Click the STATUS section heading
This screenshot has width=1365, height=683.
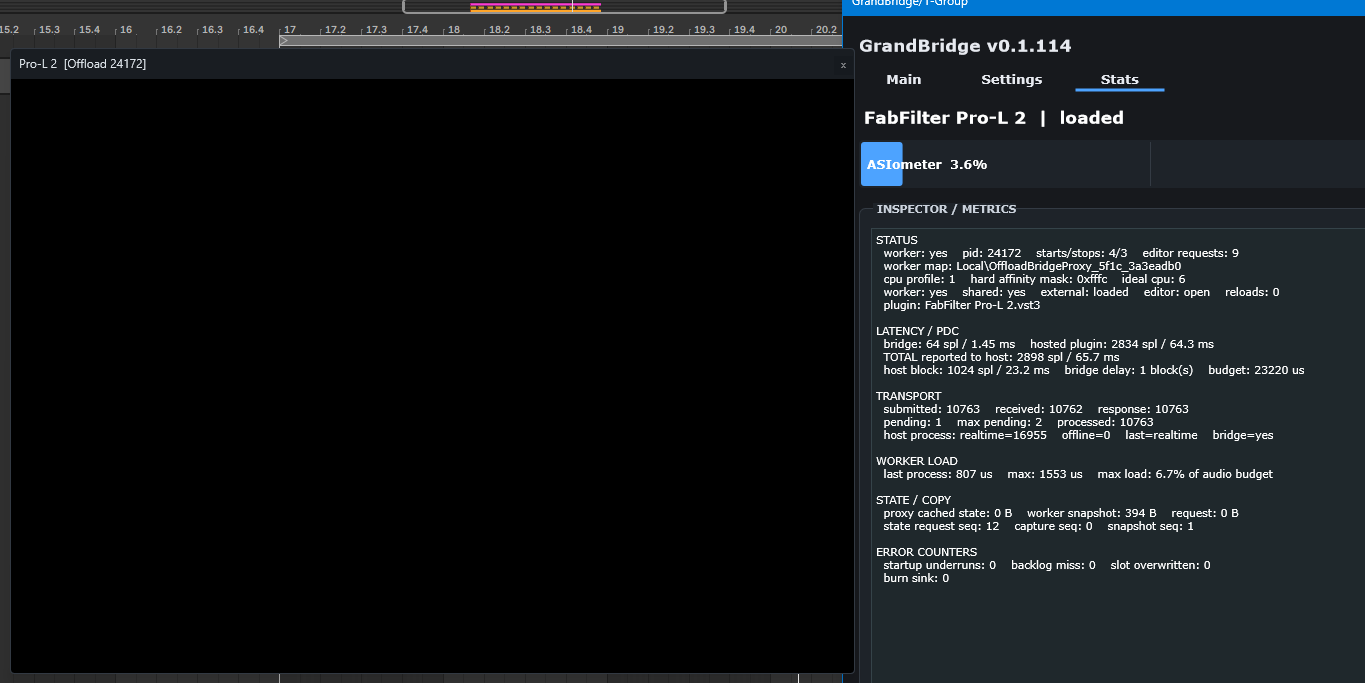coord(896,240)
